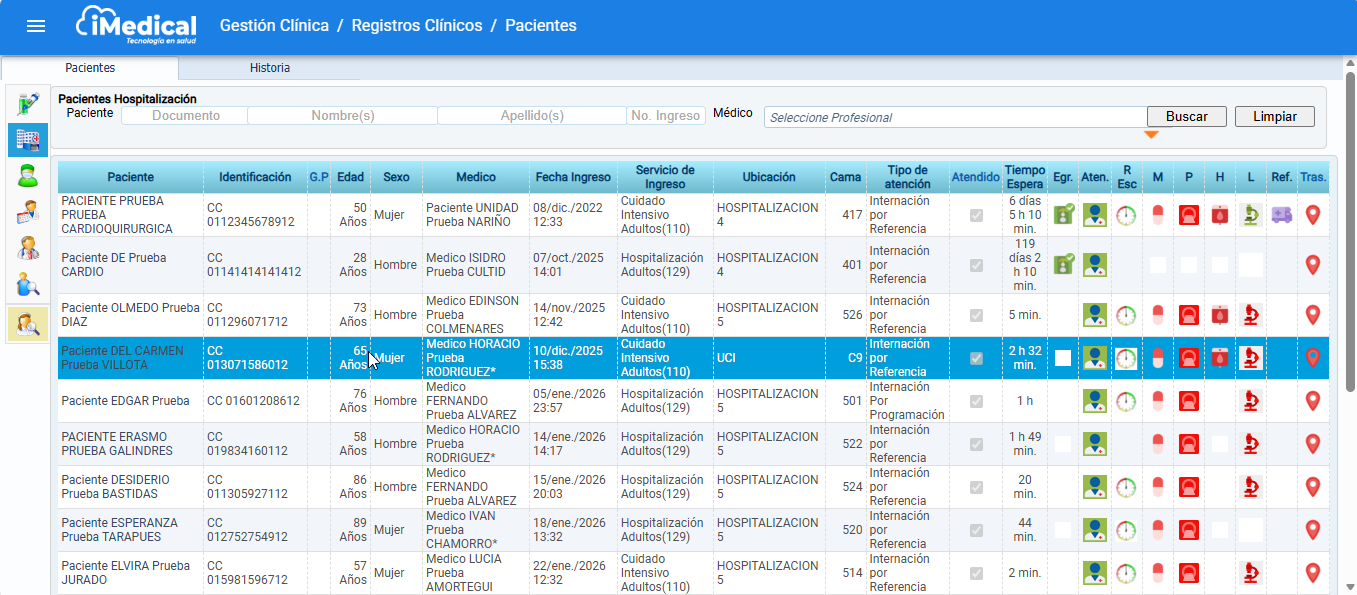The height and width of the screenshot is (595, 1357).
Task: Select the hospitalization building icon in sidebar
Action: (27, 140)
